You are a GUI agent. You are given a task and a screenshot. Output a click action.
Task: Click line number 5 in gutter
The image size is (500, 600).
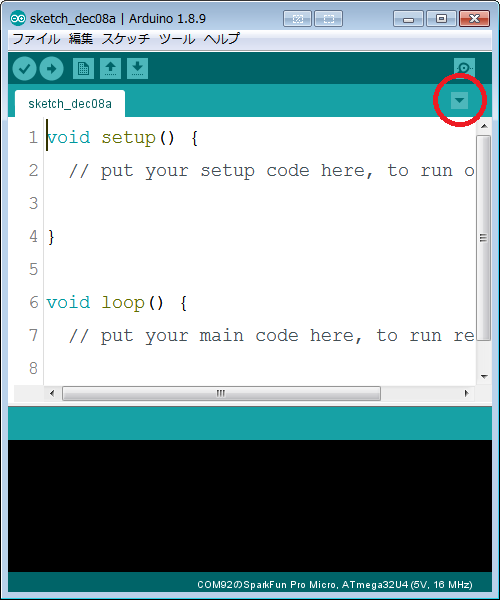[x=34, y=269]
